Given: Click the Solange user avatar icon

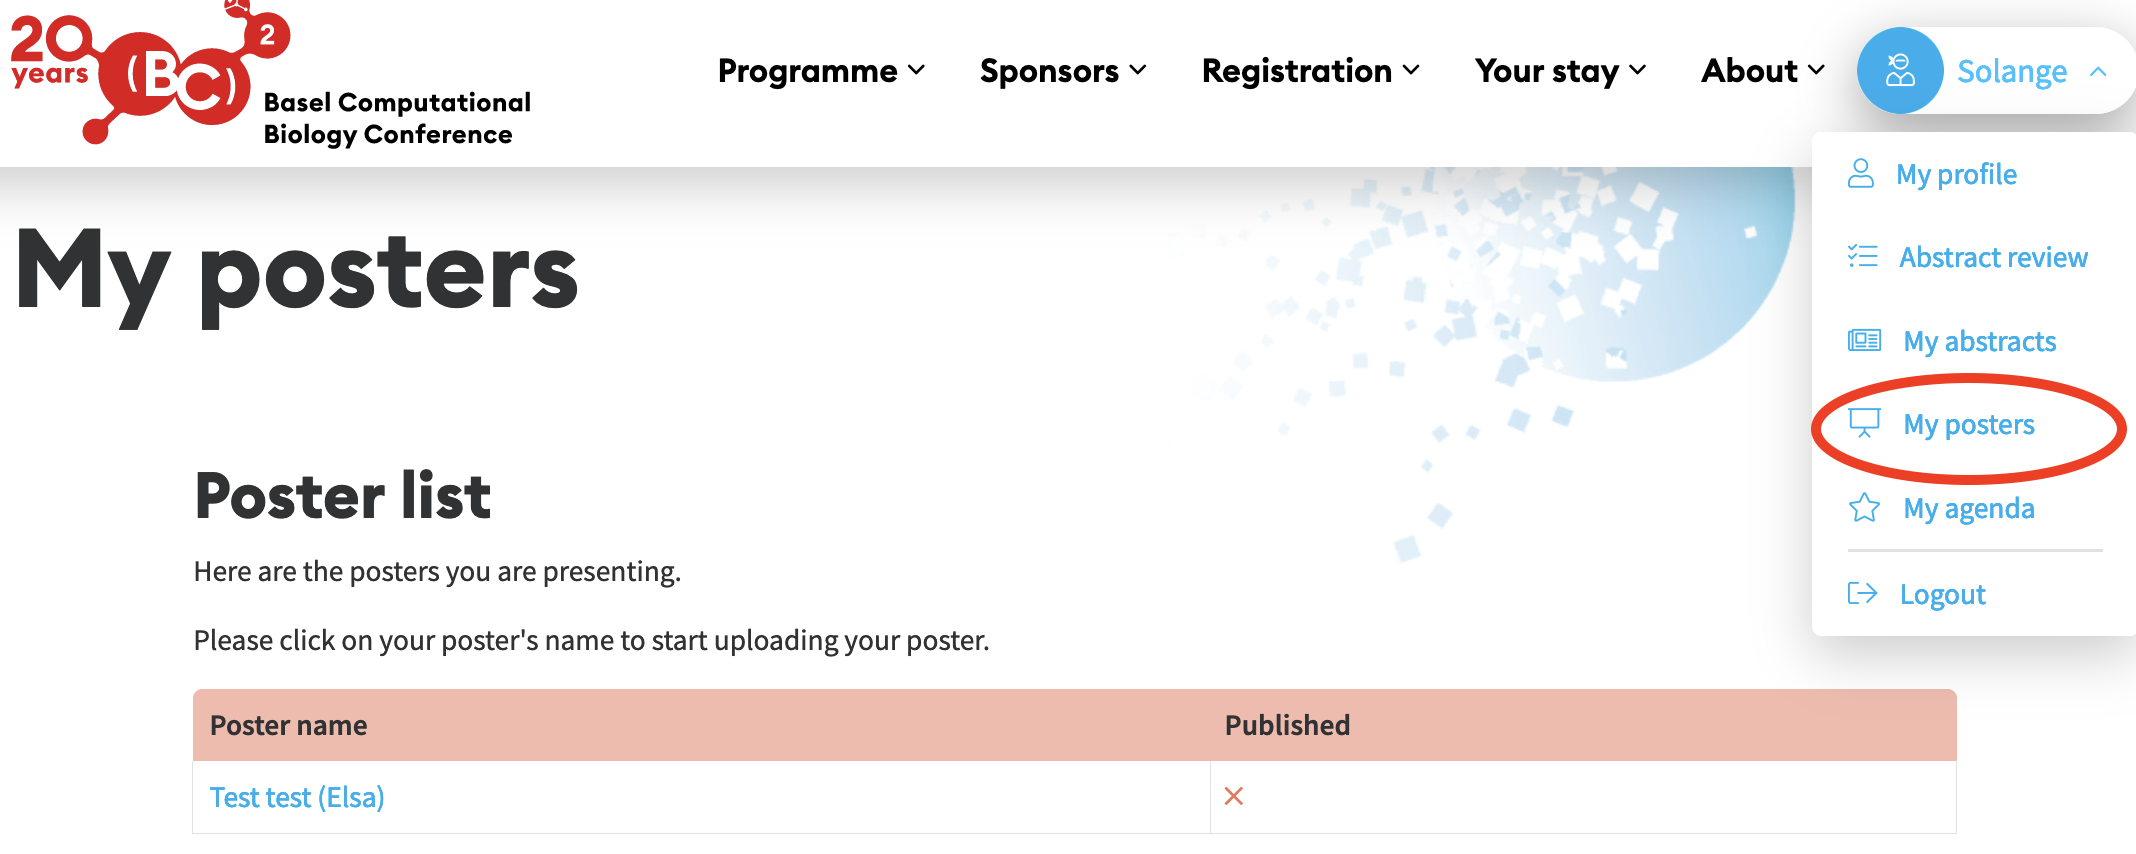Looking at the screenshot, I should click(1899, 71).
